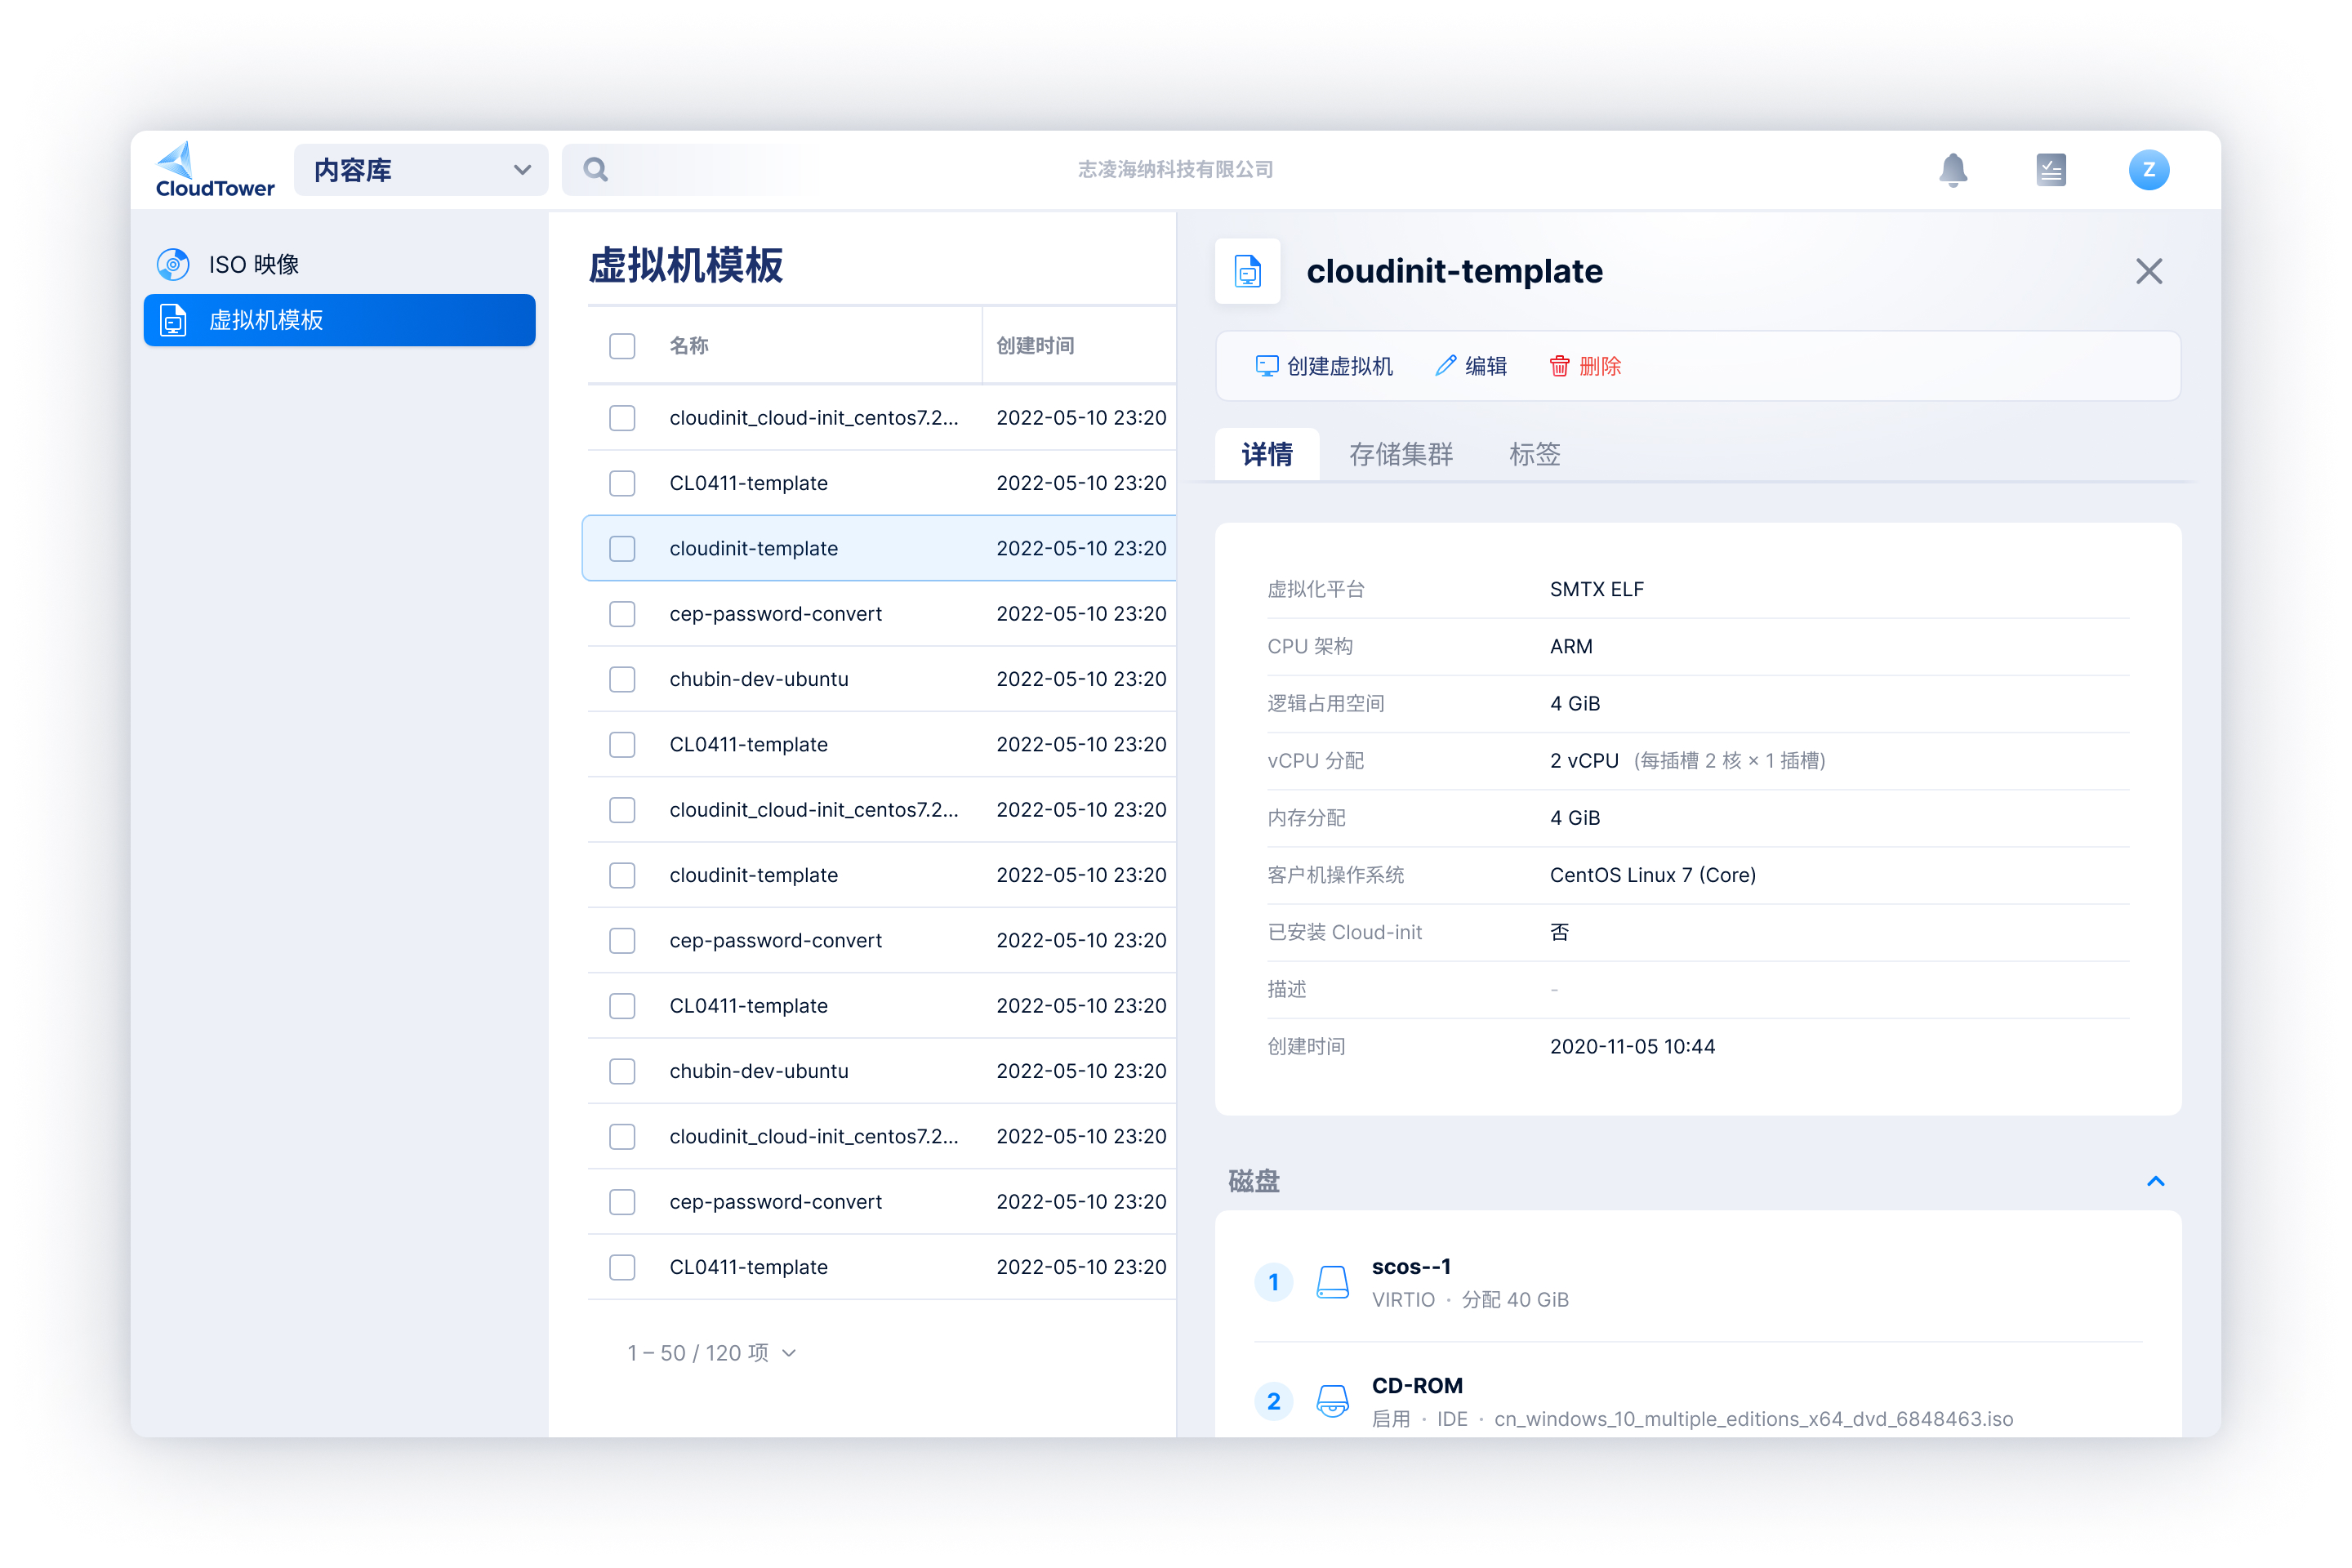Click the CD-ROM drive icon
The width and height of the screenshot is (2352, 1568).
[x=1332, y=1402]
